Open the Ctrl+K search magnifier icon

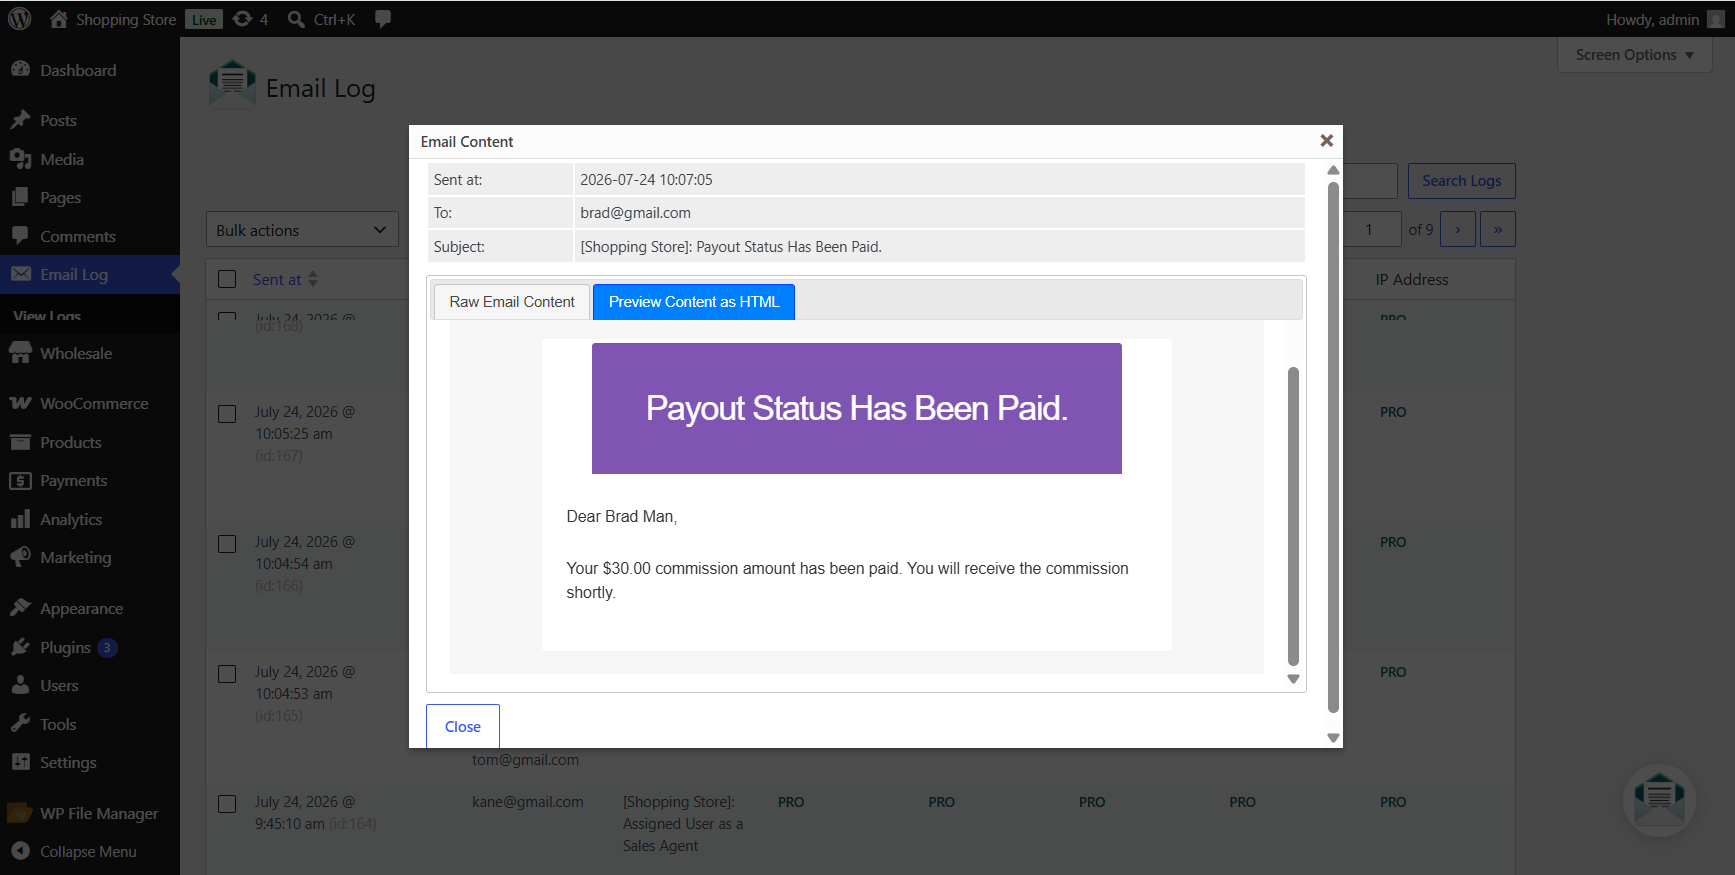(x=296, y=19)
